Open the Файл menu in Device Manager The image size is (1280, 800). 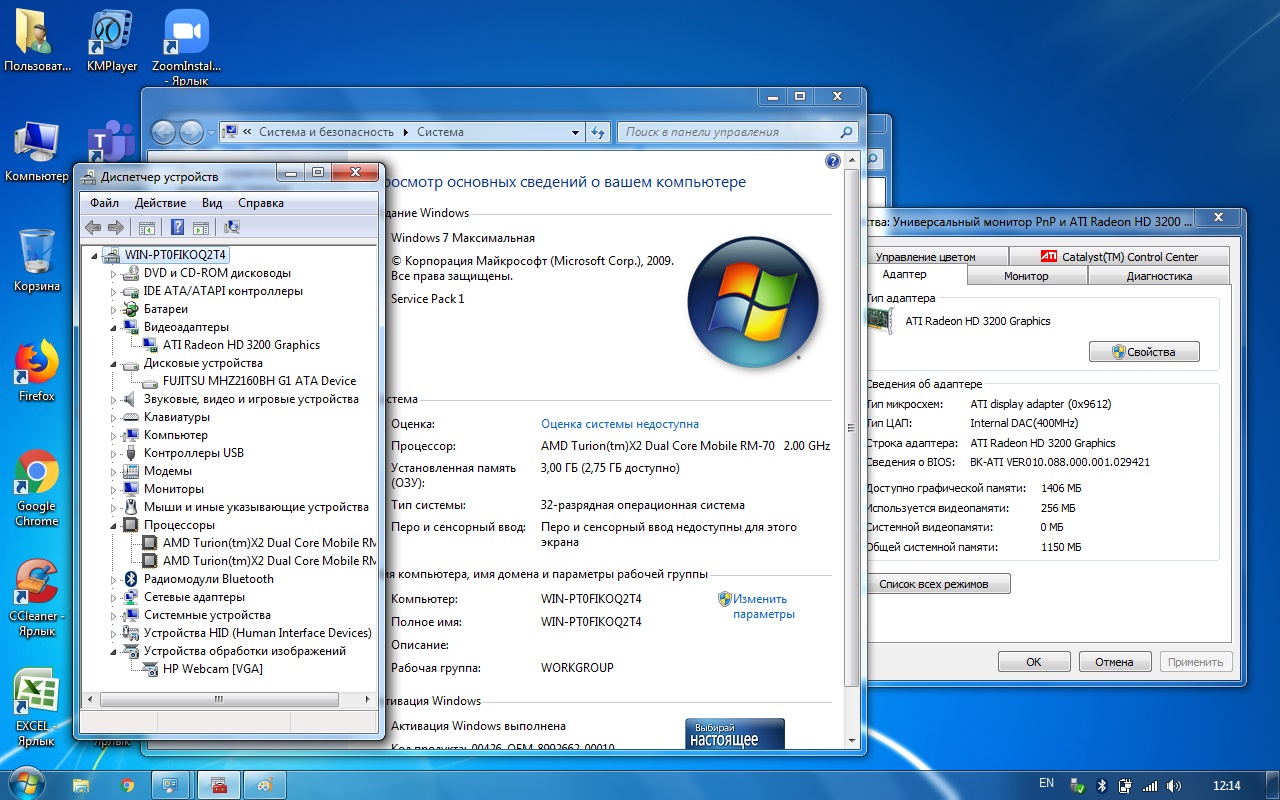coord(104,203)
